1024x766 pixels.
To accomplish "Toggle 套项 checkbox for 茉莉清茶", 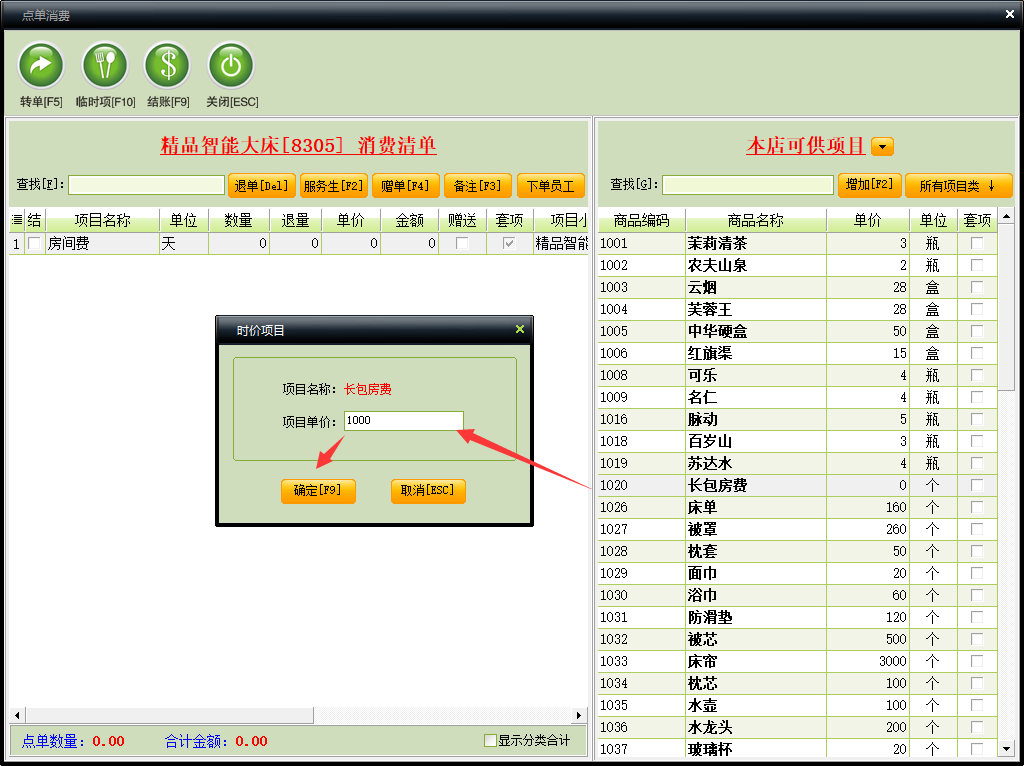I will [977, 243].
